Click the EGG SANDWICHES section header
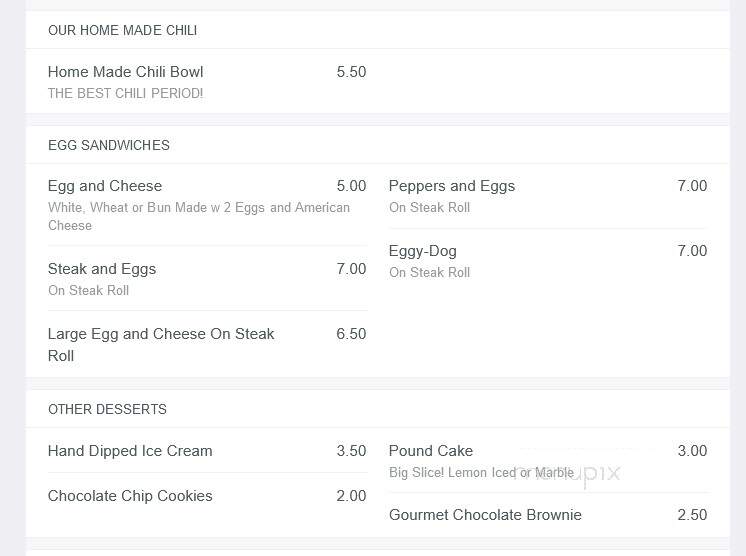 [x=108, y=145]
